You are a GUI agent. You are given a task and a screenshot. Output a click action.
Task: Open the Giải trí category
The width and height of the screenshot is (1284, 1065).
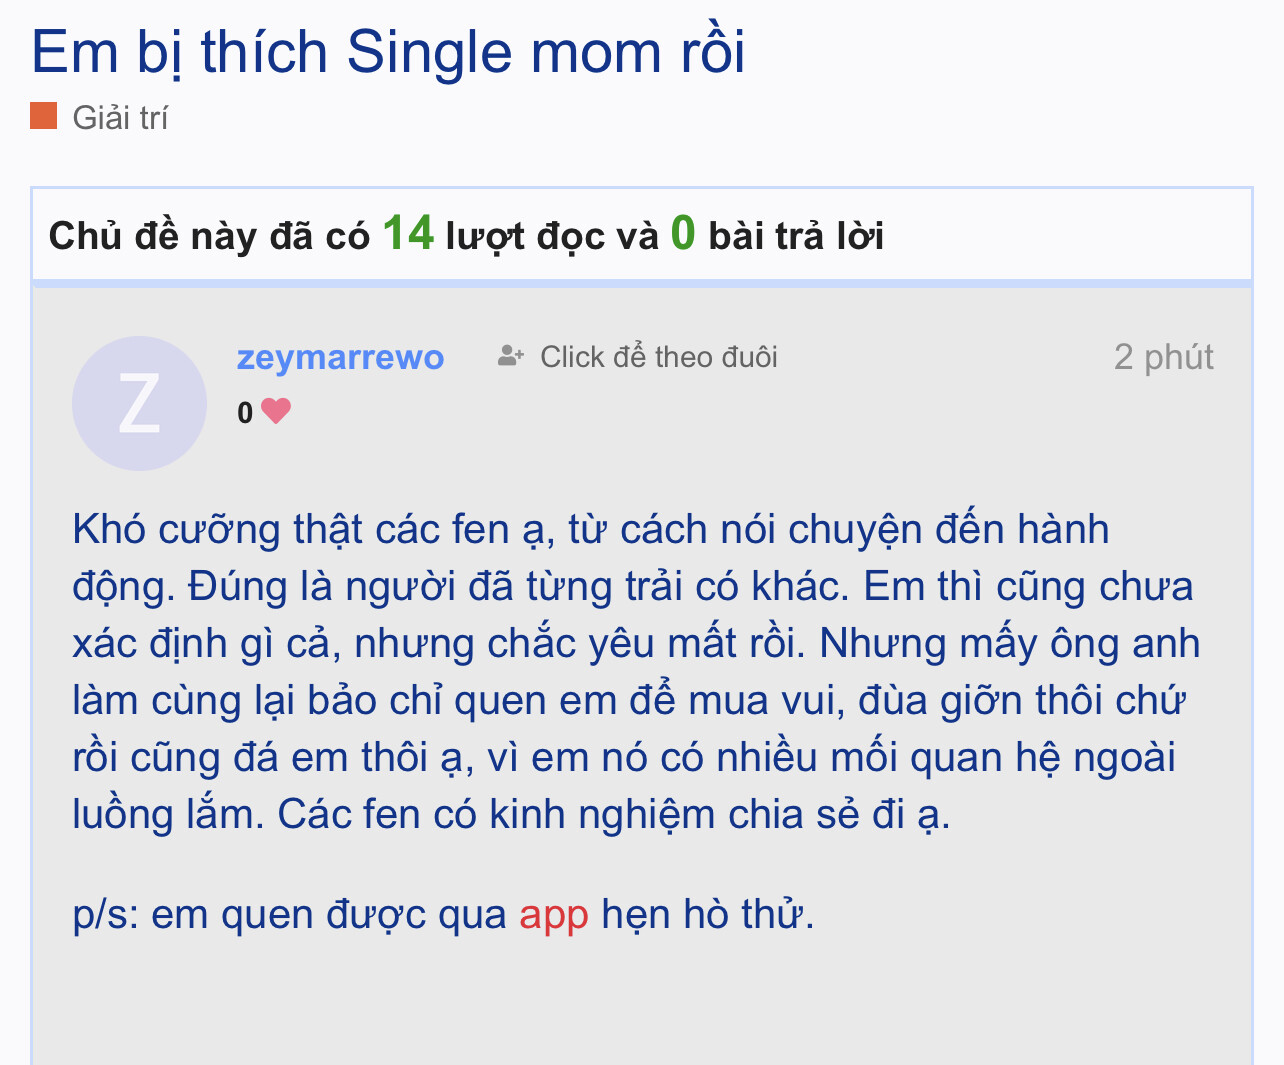[120, 118]
